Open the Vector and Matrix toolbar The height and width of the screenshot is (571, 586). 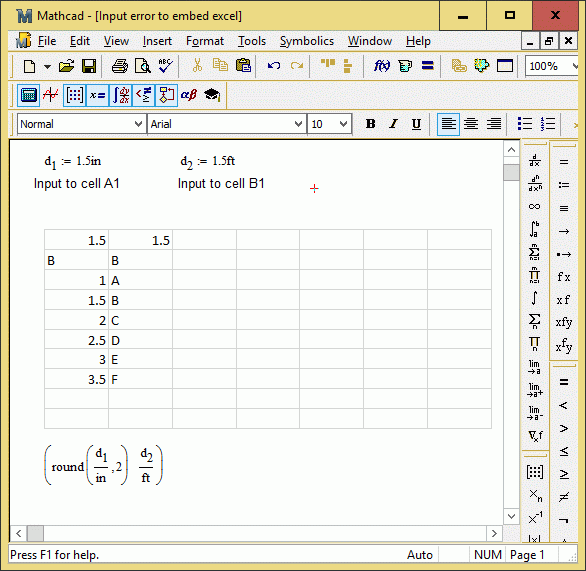tap(74, 95)
